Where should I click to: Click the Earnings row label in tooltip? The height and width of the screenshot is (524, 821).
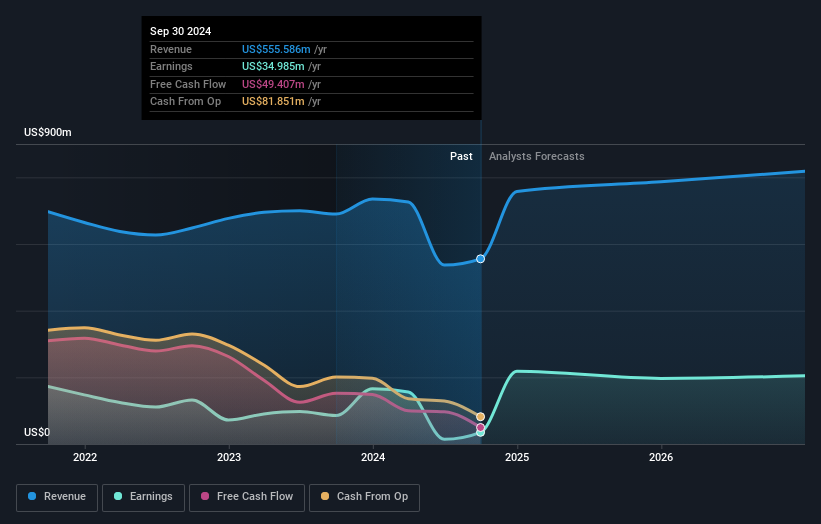point(171,66)
